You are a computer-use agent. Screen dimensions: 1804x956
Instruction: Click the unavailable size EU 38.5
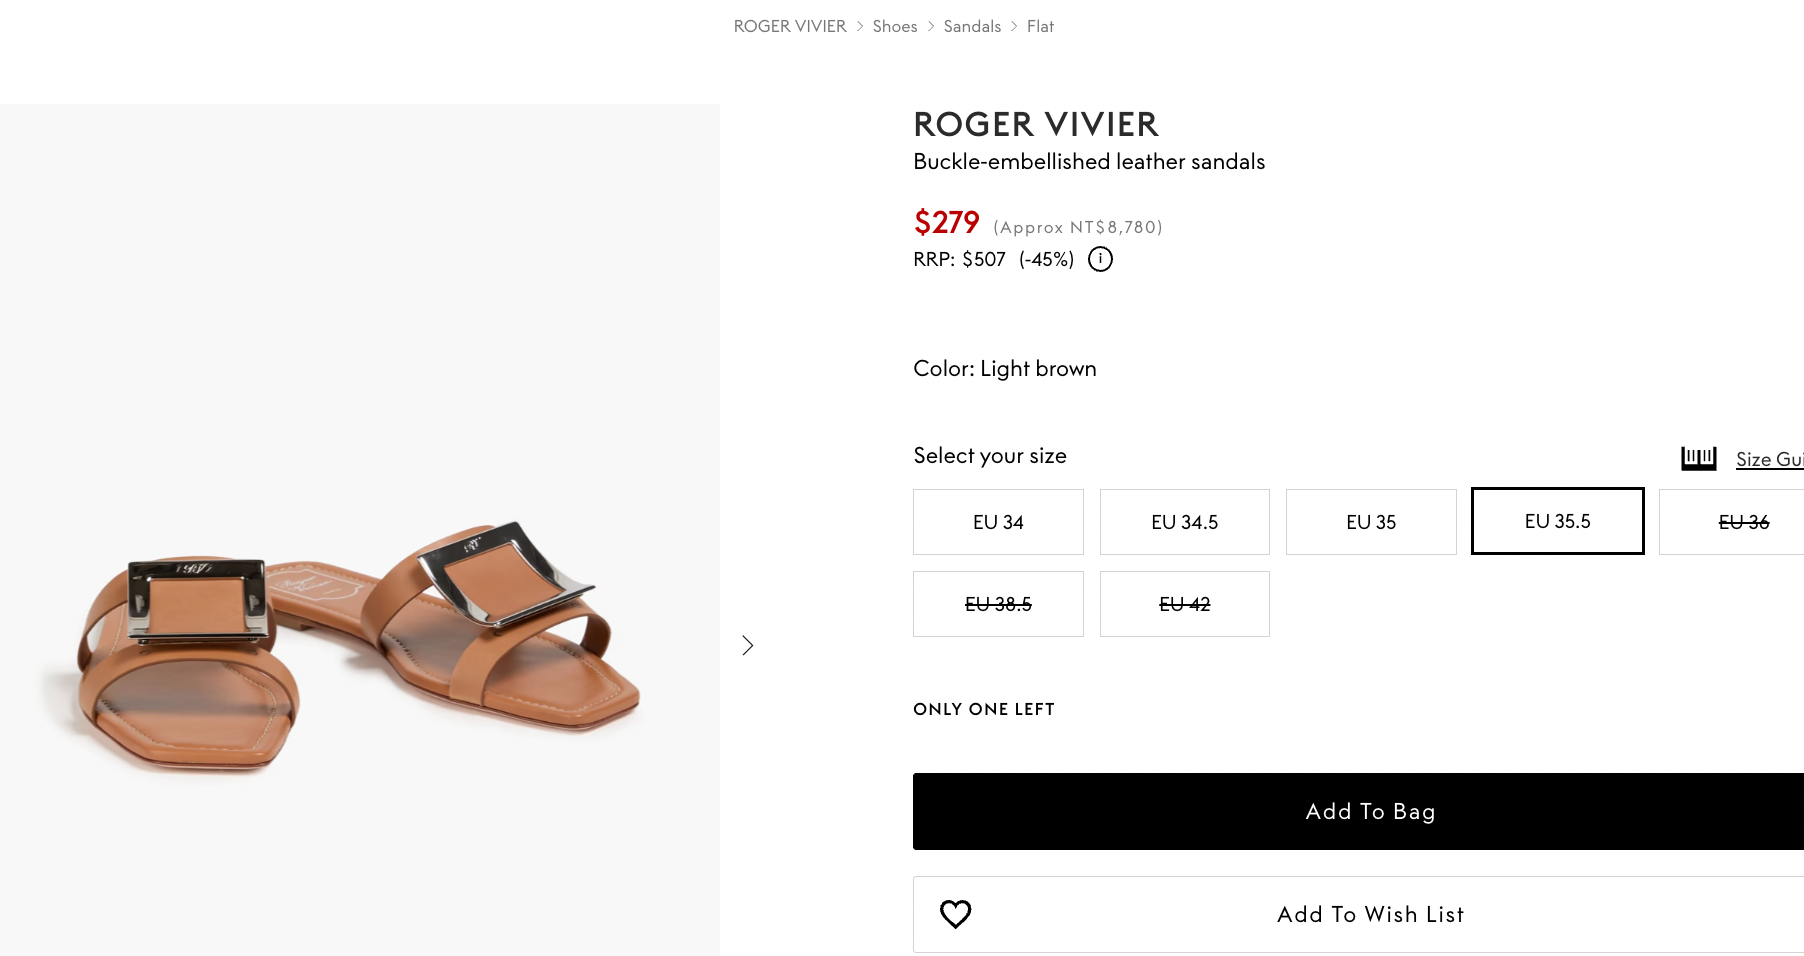point(998,604)
